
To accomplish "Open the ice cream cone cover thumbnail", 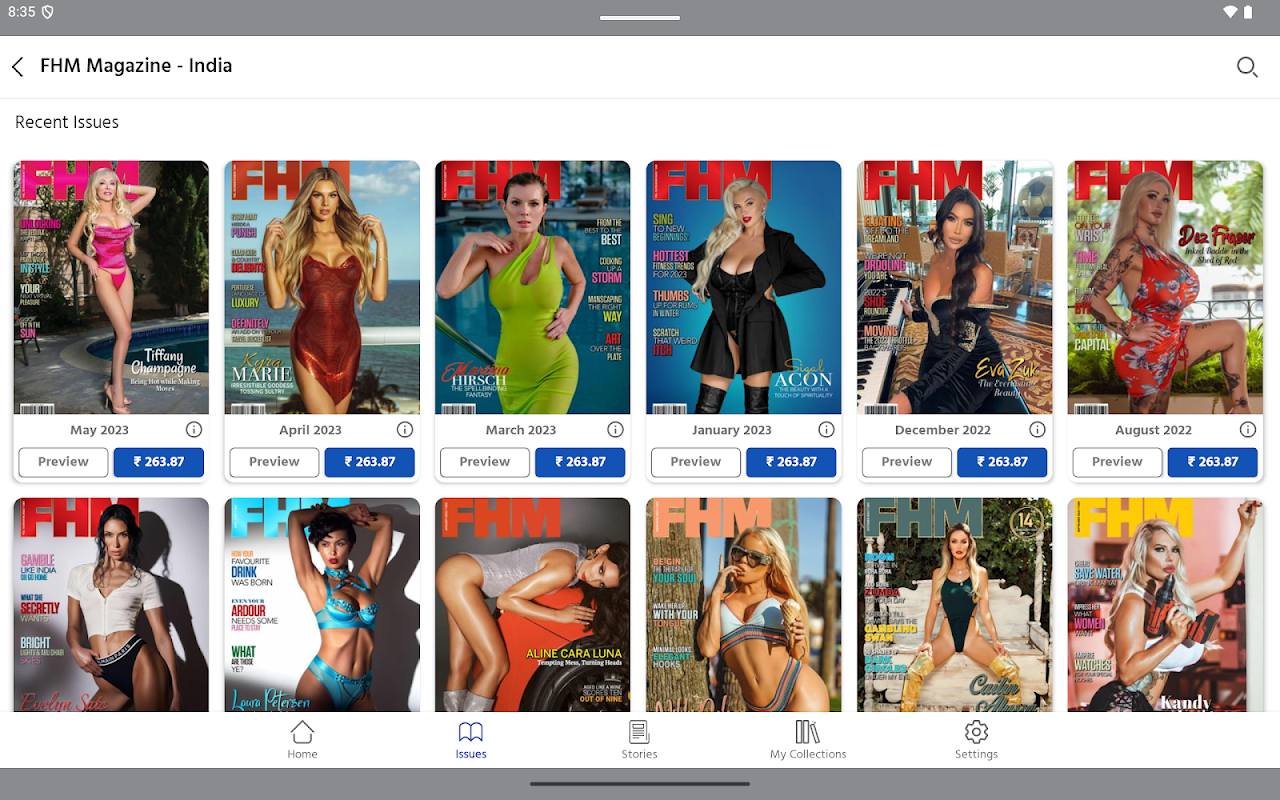I will tap(744, 605).
